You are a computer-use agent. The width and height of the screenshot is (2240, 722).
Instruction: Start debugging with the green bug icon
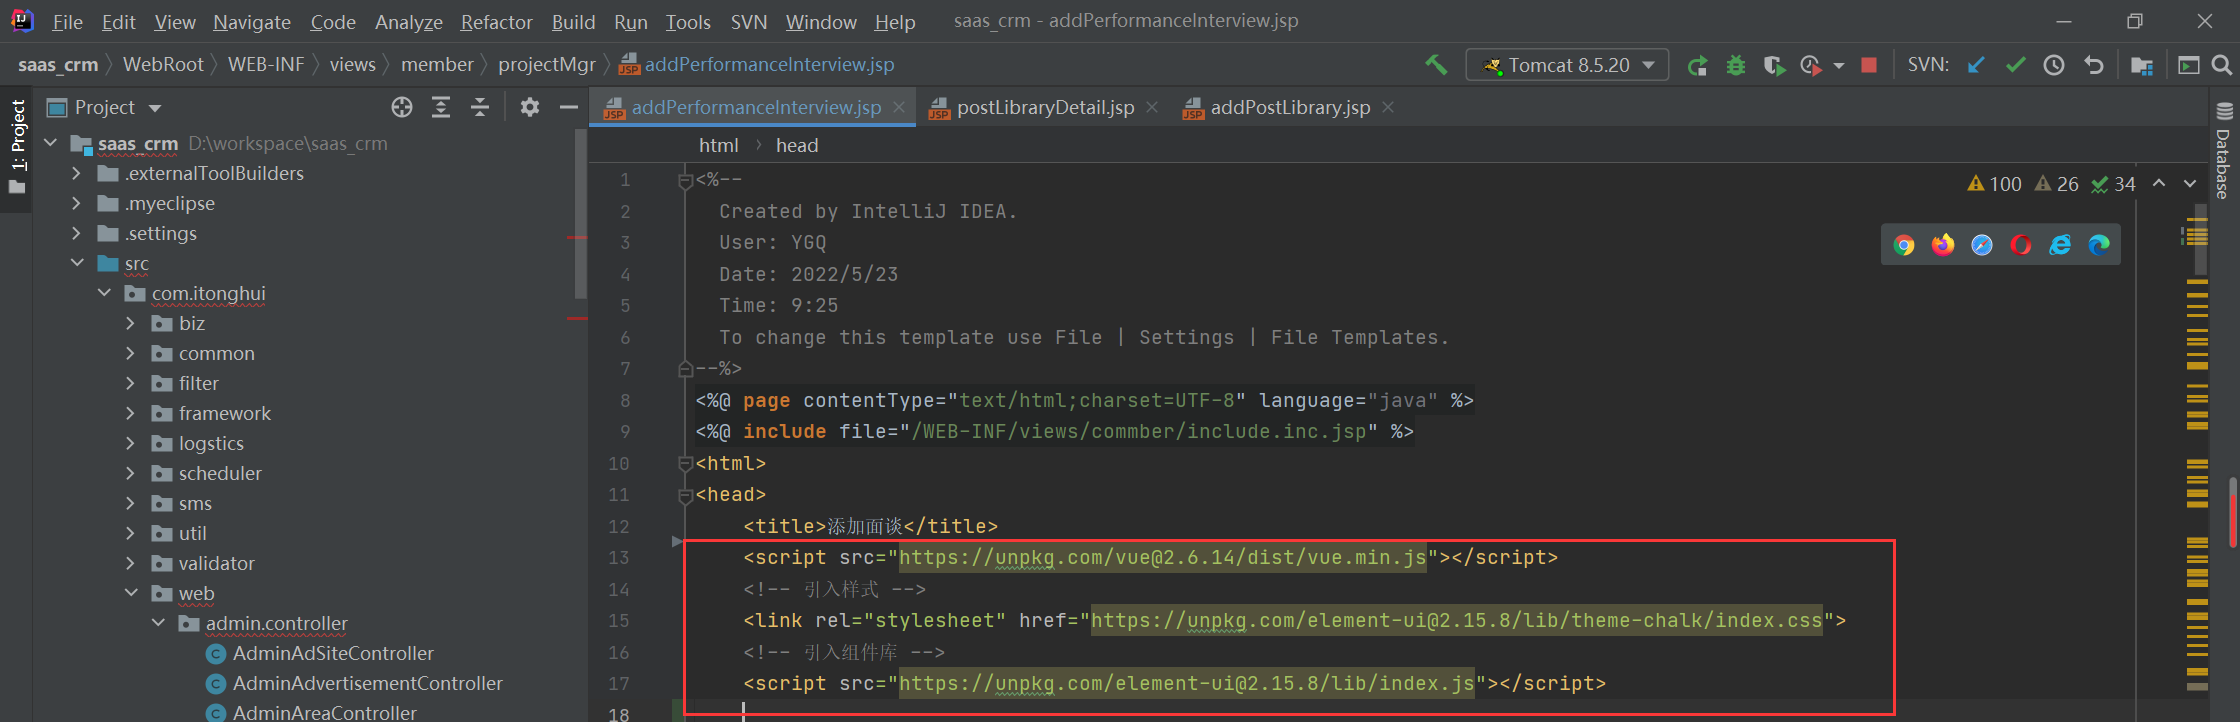coord(1736,66)
